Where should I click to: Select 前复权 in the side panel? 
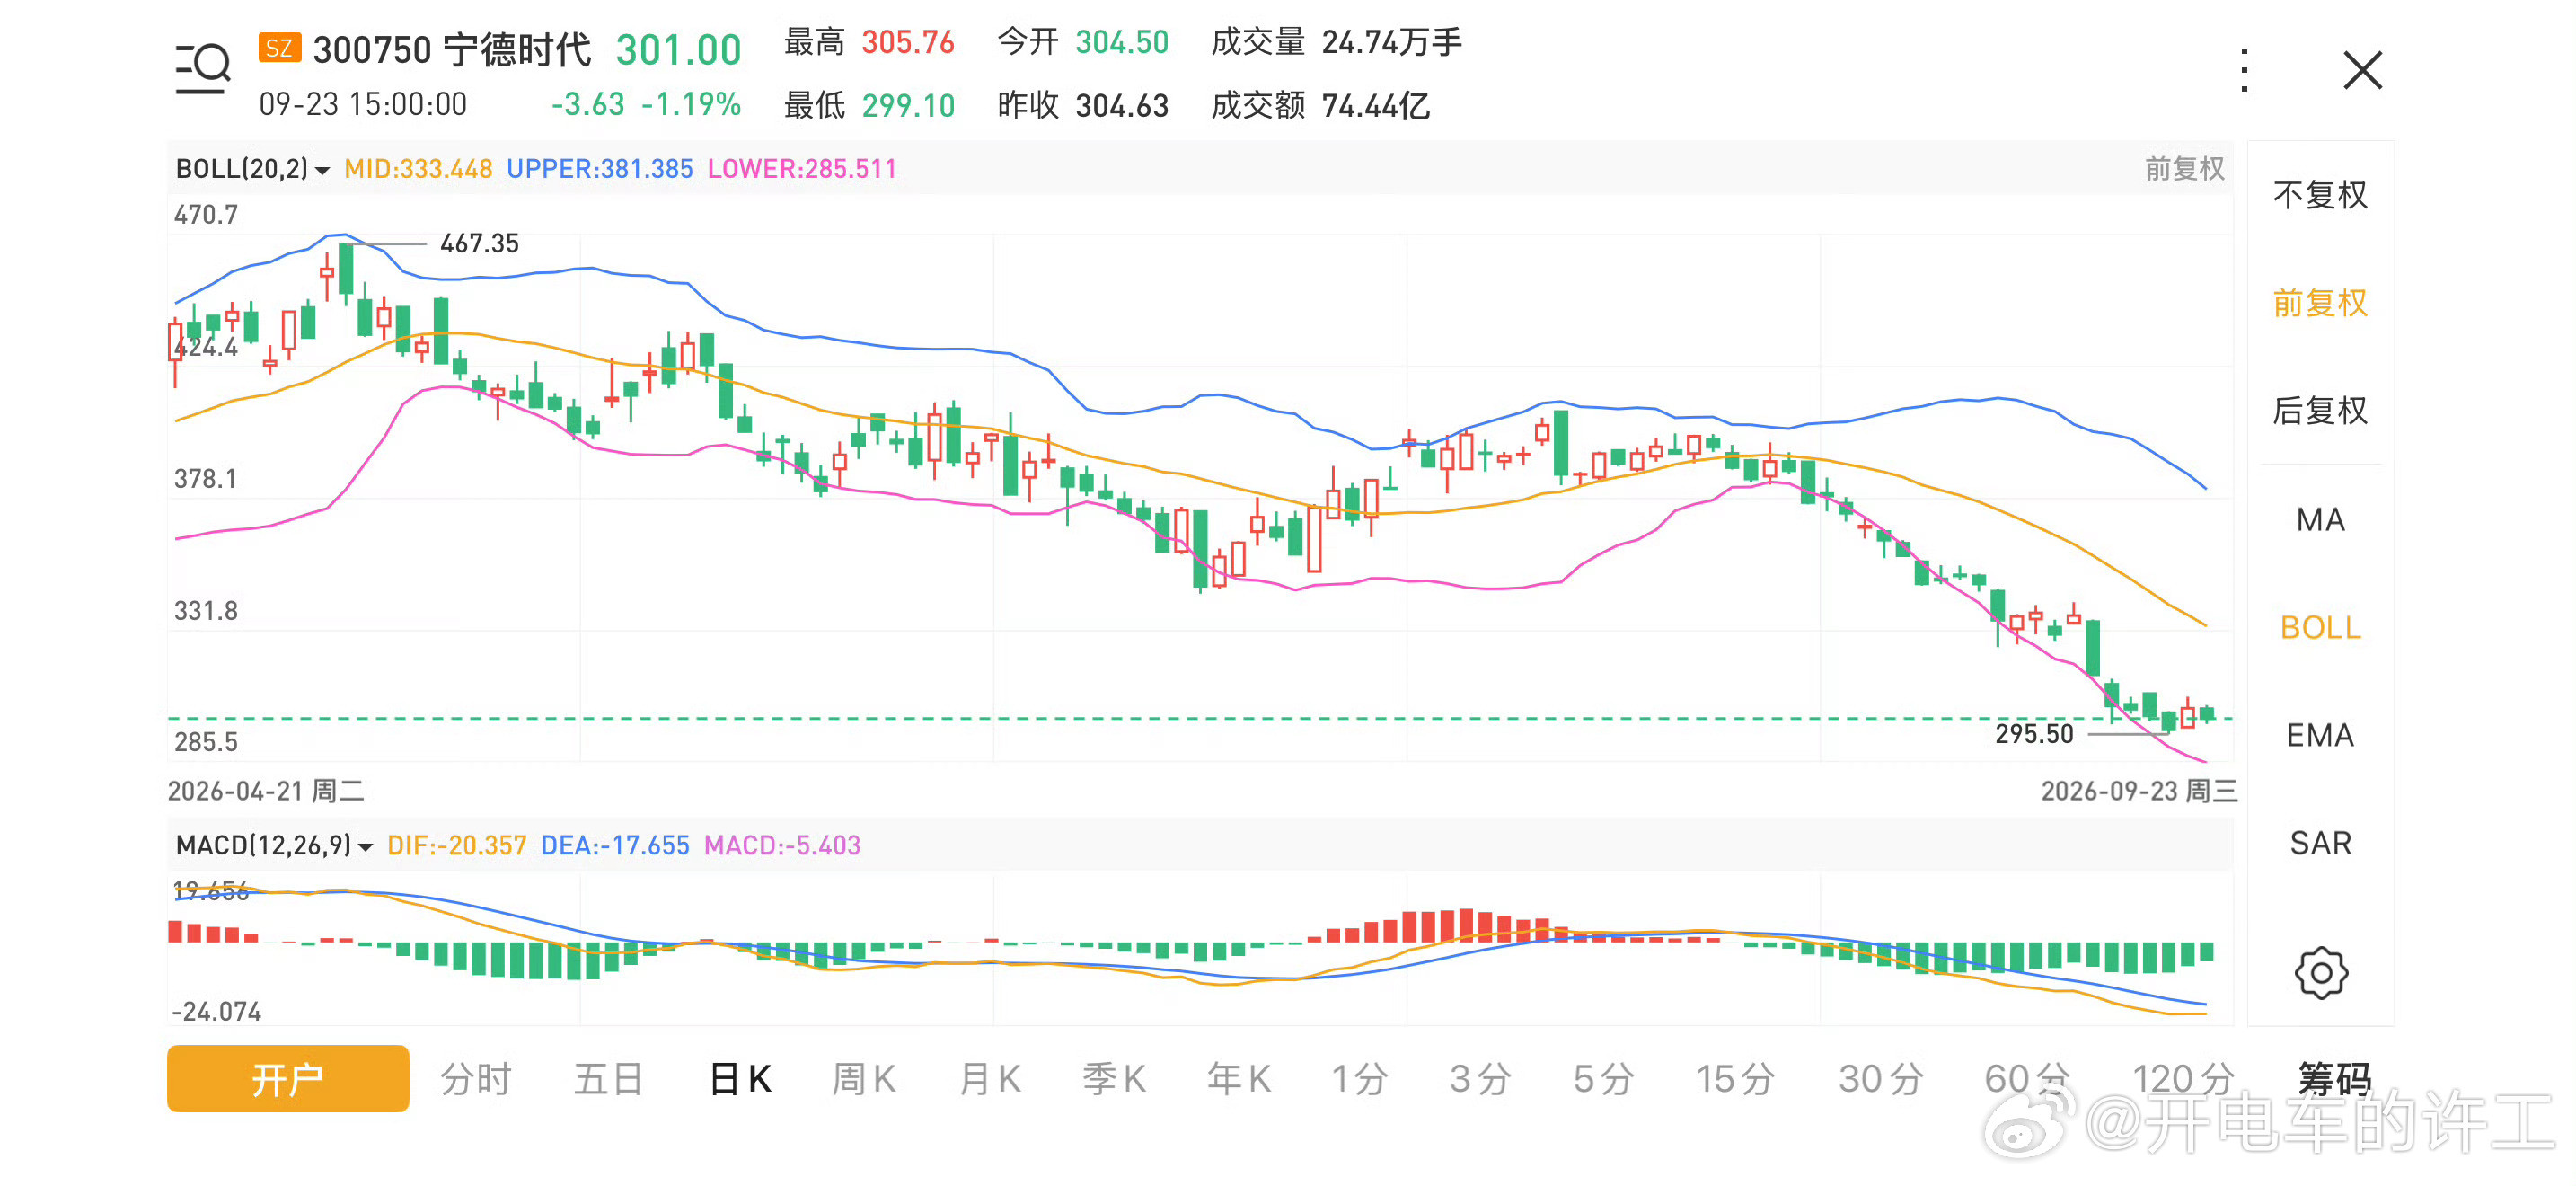click(x=2320, y=302)
